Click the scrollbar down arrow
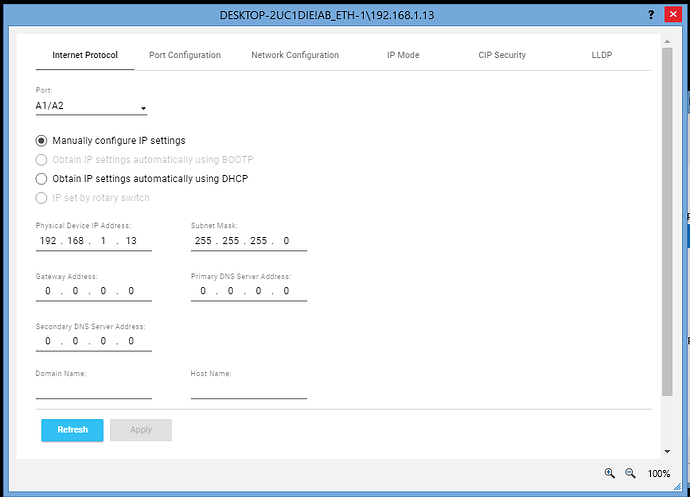690x497 pixels. point(667,452)
